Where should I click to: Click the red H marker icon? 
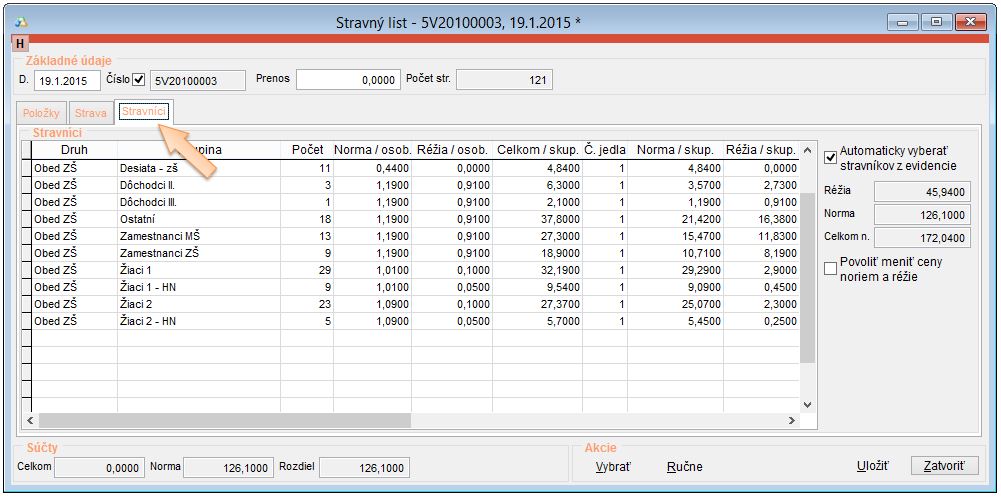20,43
